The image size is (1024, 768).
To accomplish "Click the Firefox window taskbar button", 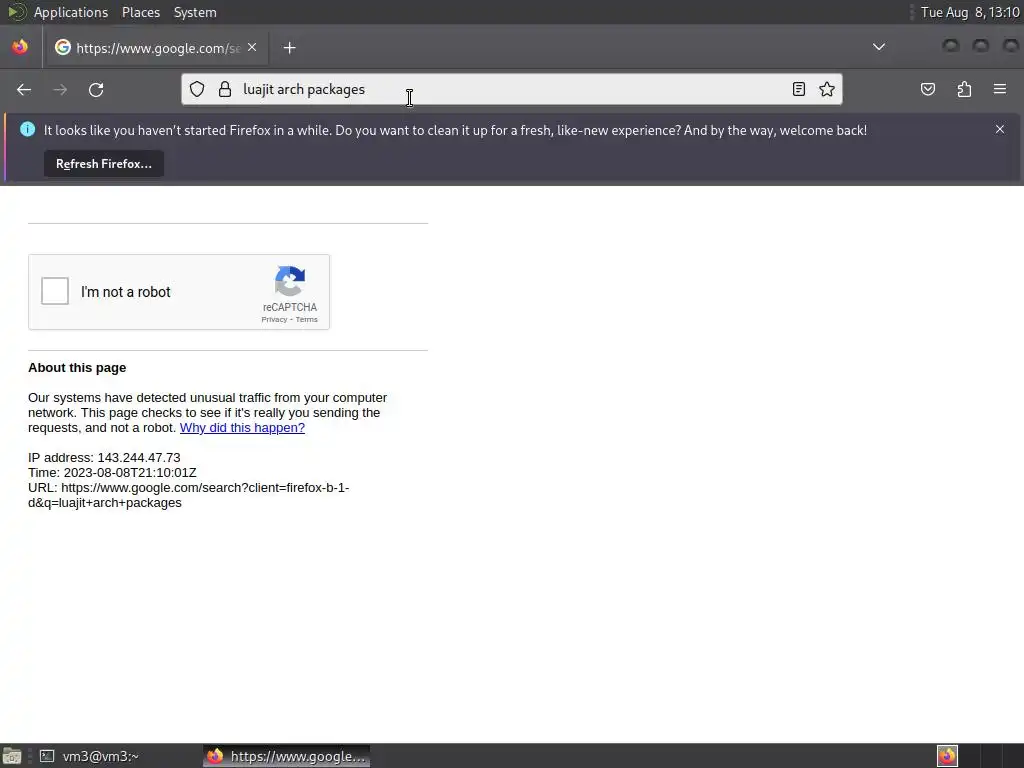I will (286, 756).
